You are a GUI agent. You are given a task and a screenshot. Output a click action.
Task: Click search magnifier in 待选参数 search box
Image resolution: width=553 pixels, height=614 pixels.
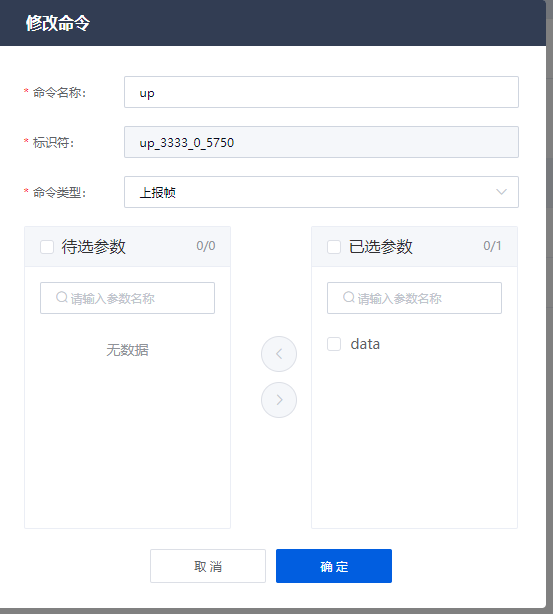point(62,298)
